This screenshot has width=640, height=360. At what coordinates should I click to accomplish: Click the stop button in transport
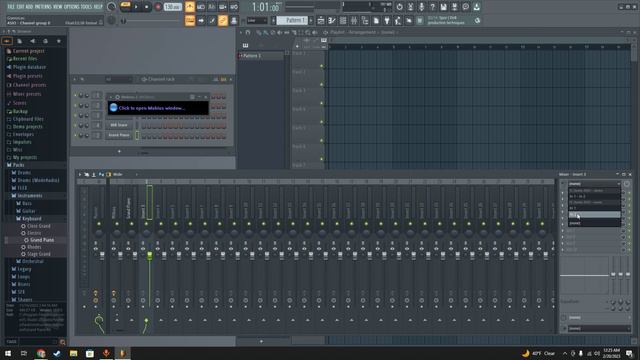pyautogui.click(x=147, y=7)
